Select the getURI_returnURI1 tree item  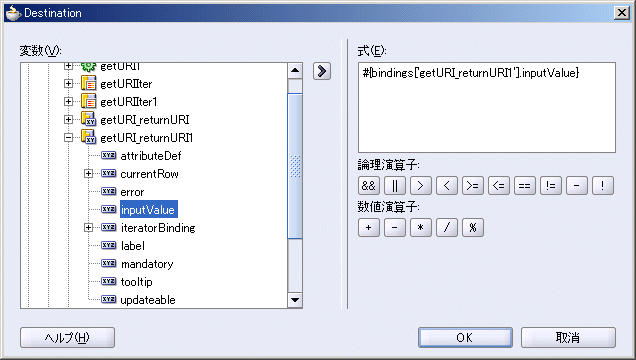pyautogui.click(x=146, y=138)
